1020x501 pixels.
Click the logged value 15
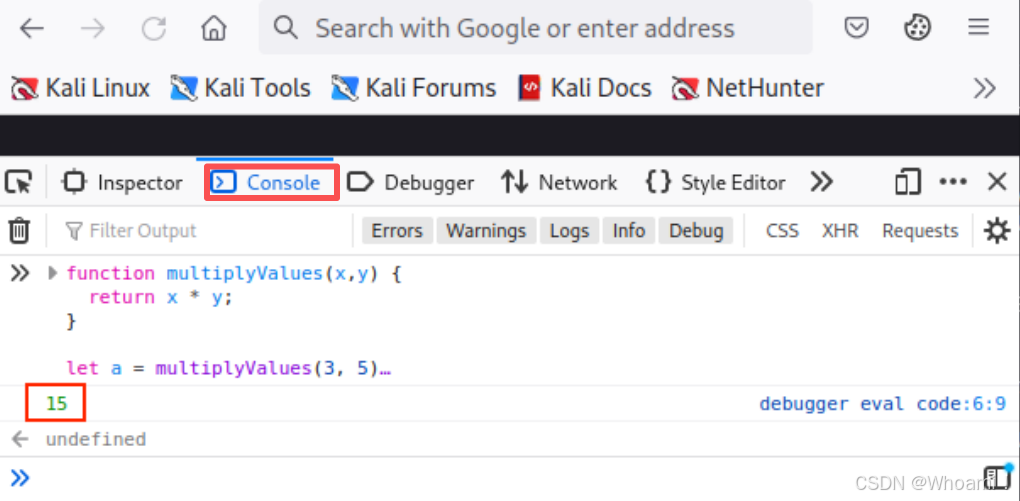(57, 404)
